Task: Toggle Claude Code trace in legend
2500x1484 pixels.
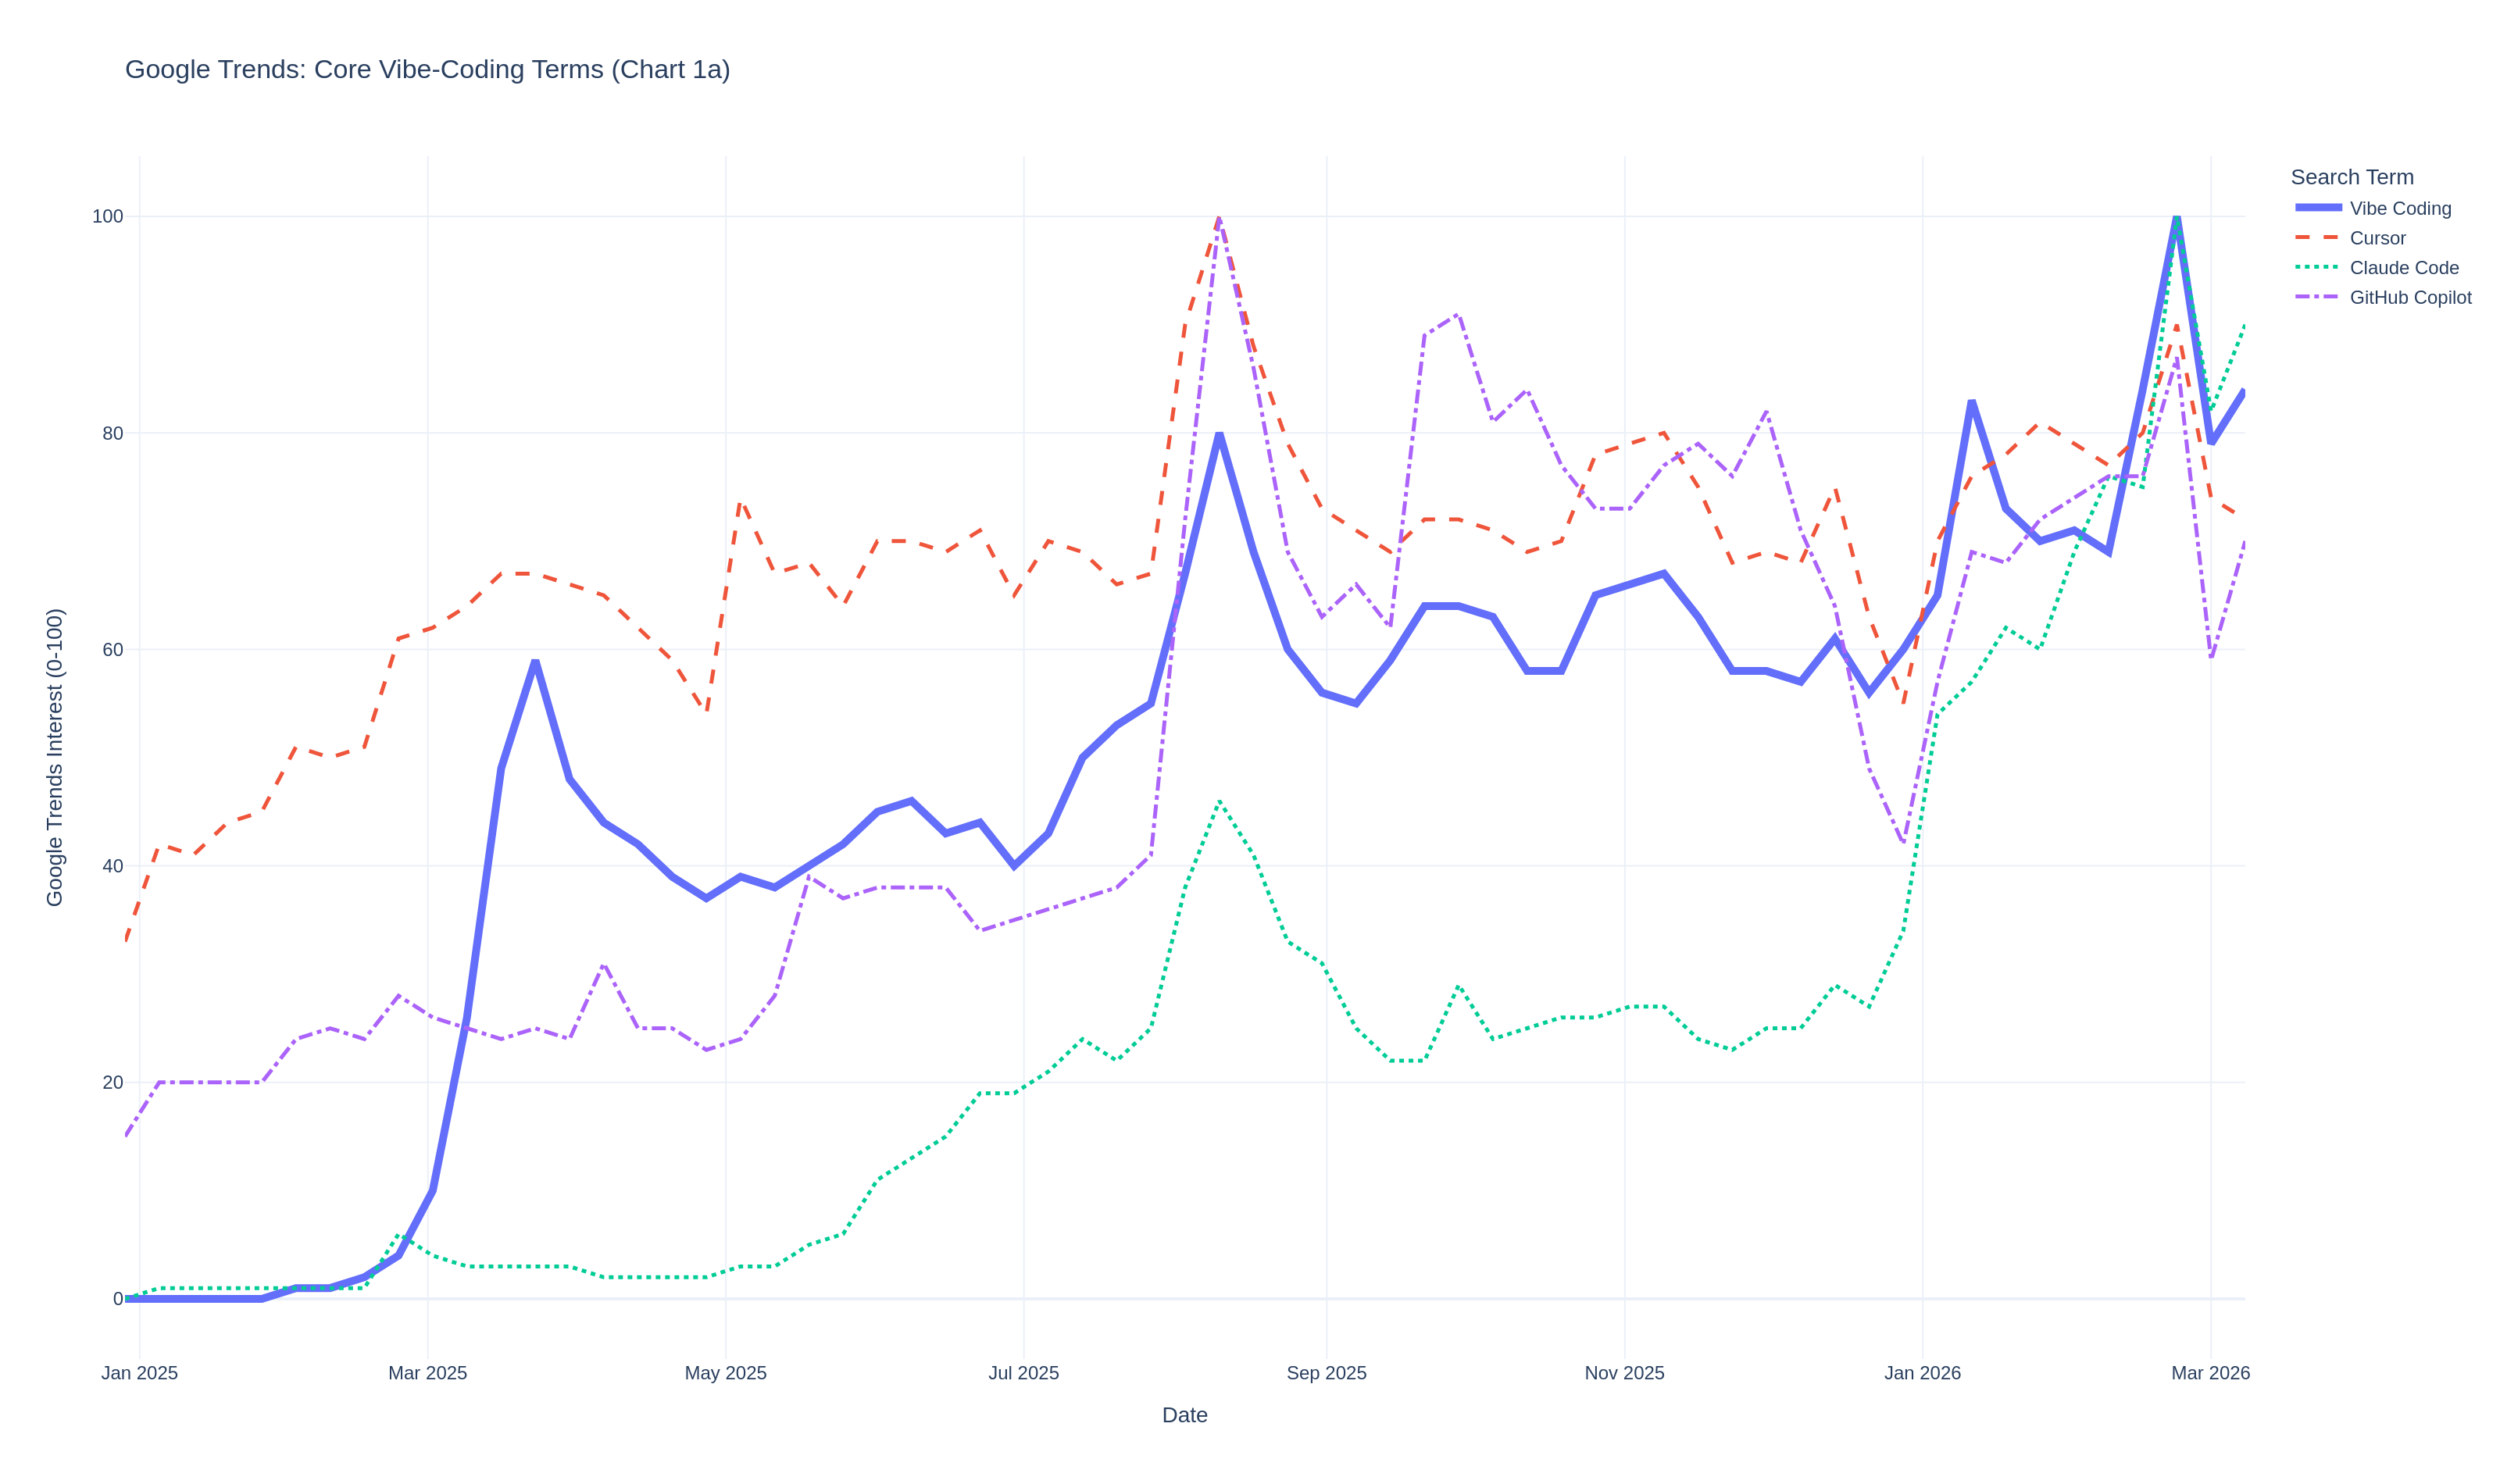Action: coord(2403,268)
